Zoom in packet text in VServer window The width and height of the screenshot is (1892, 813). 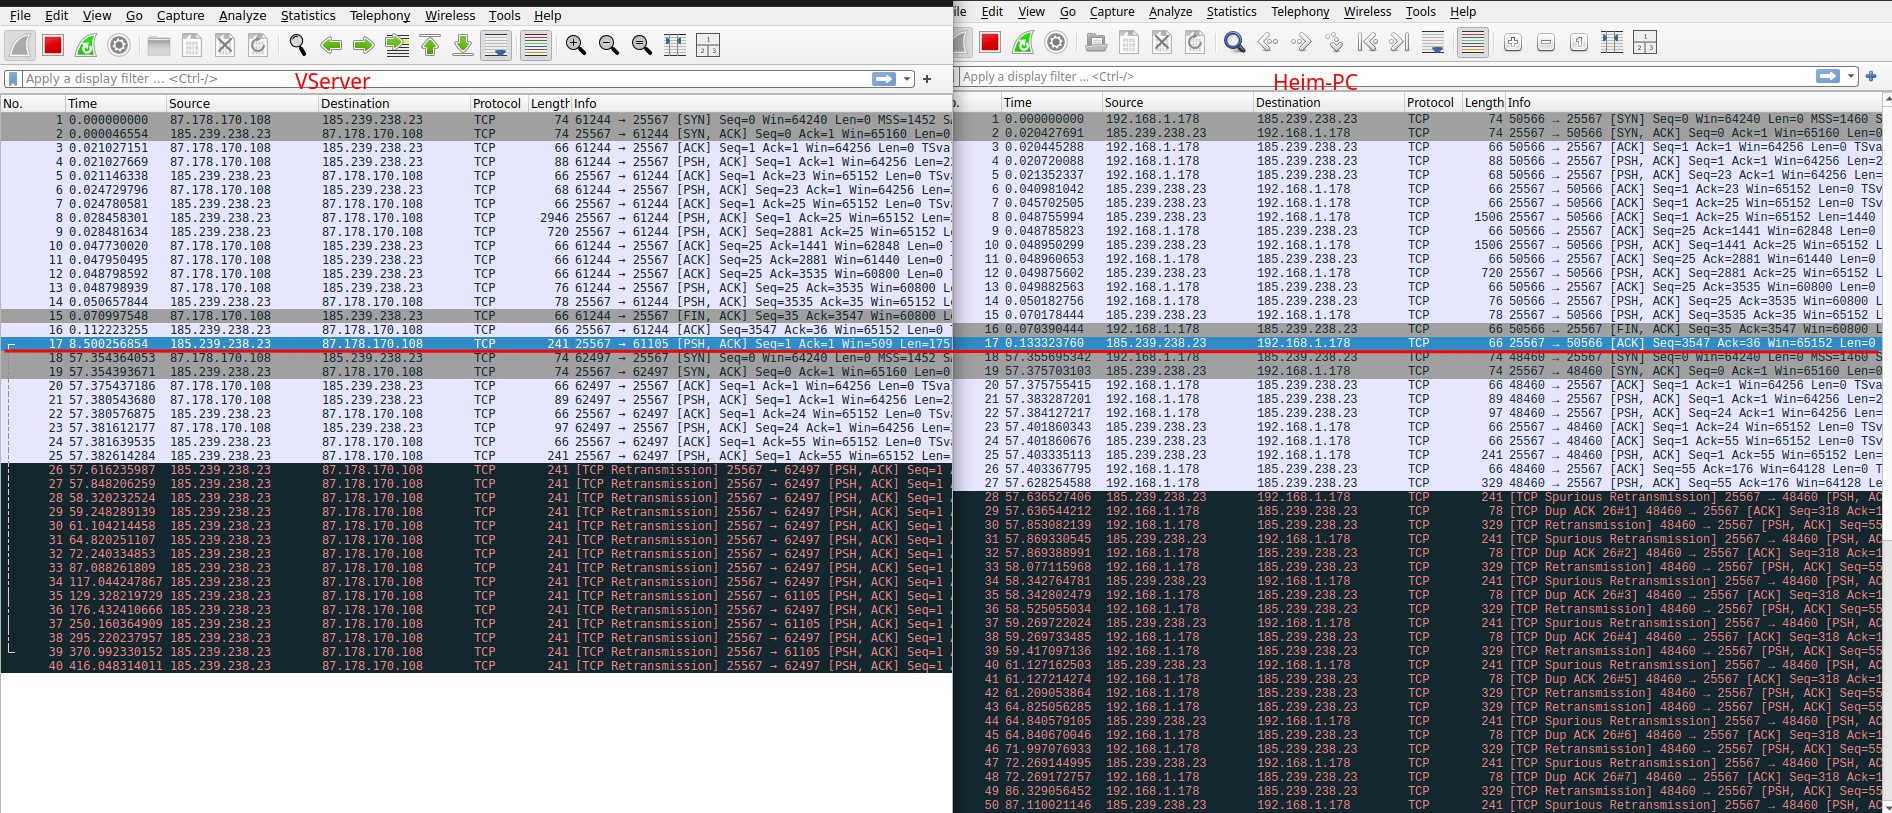(575, 45)
